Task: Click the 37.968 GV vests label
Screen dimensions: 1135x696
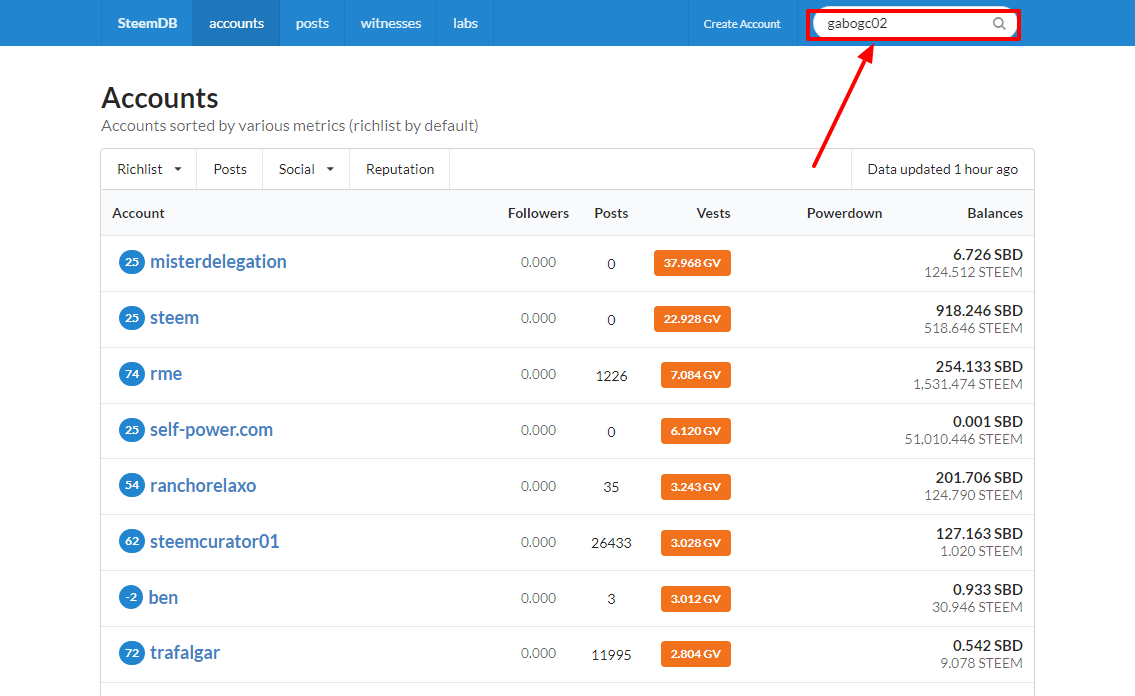Action: 692,263
